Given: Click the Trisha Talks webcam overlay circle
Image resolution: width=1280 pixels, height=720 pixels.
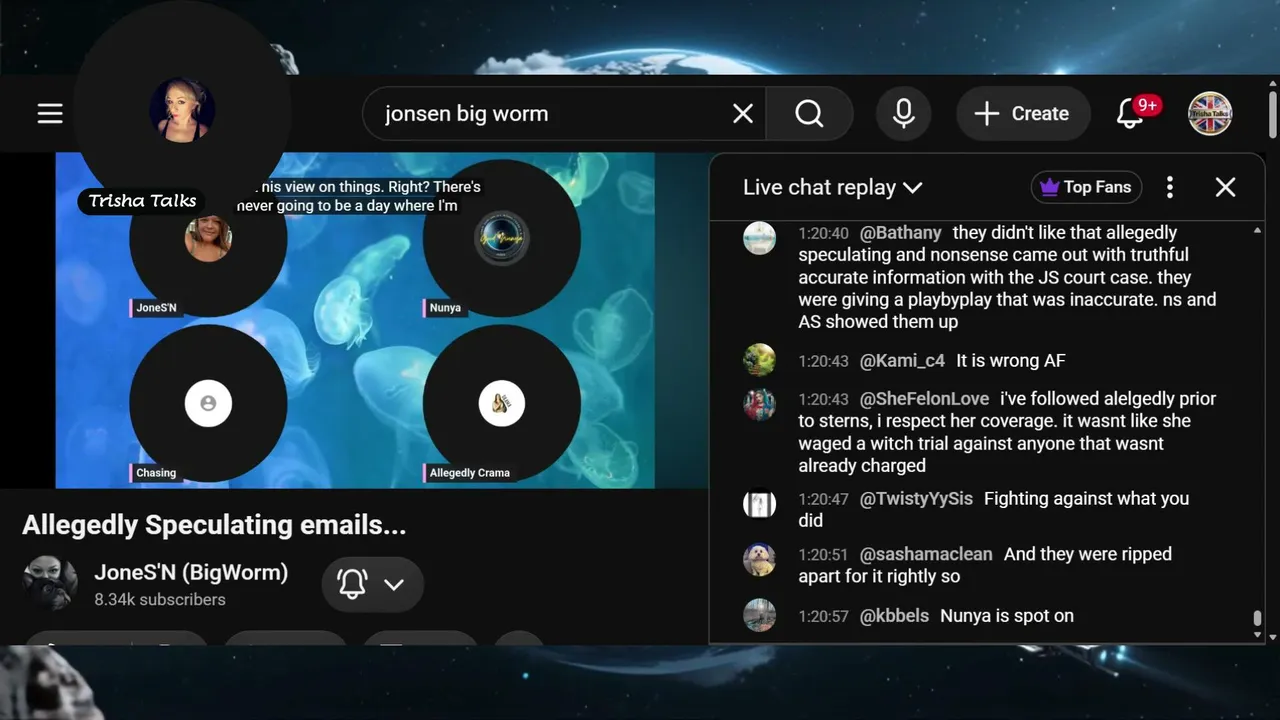Looking at the screenshot, I should pos(182,110).
